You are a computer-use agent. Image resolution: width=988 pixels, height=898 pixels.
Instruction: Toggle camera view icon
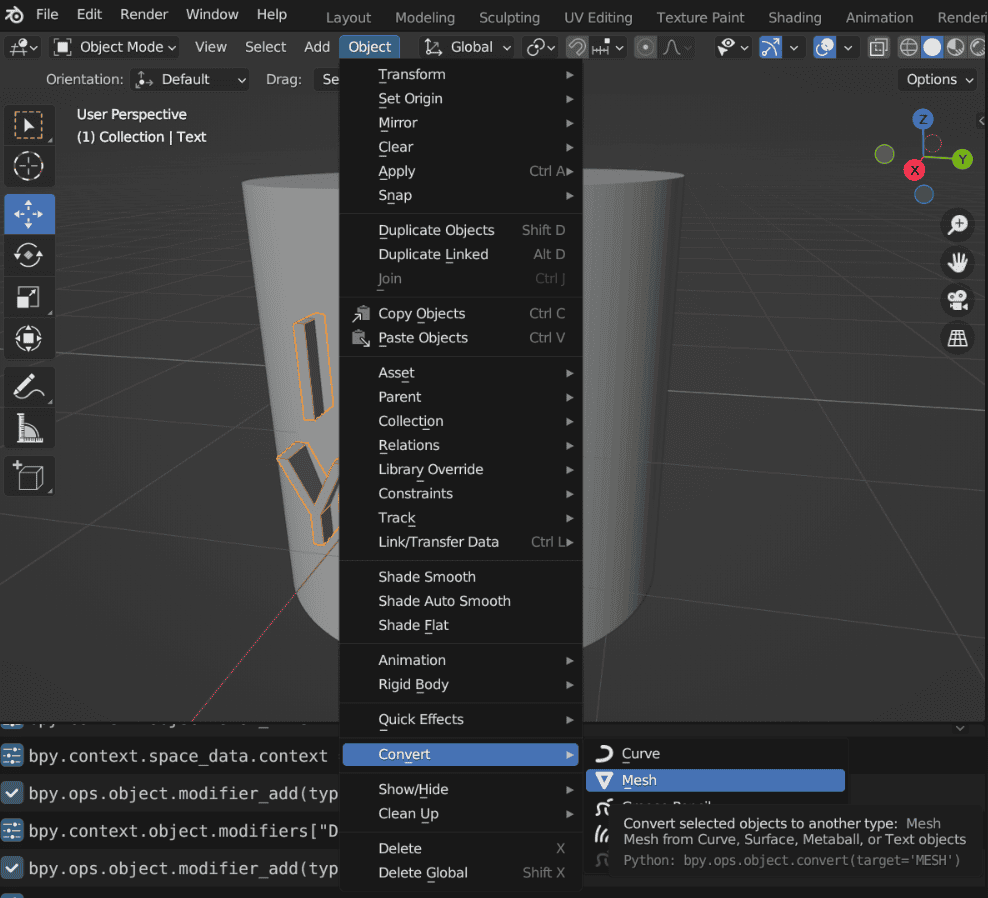click(957, 301)
